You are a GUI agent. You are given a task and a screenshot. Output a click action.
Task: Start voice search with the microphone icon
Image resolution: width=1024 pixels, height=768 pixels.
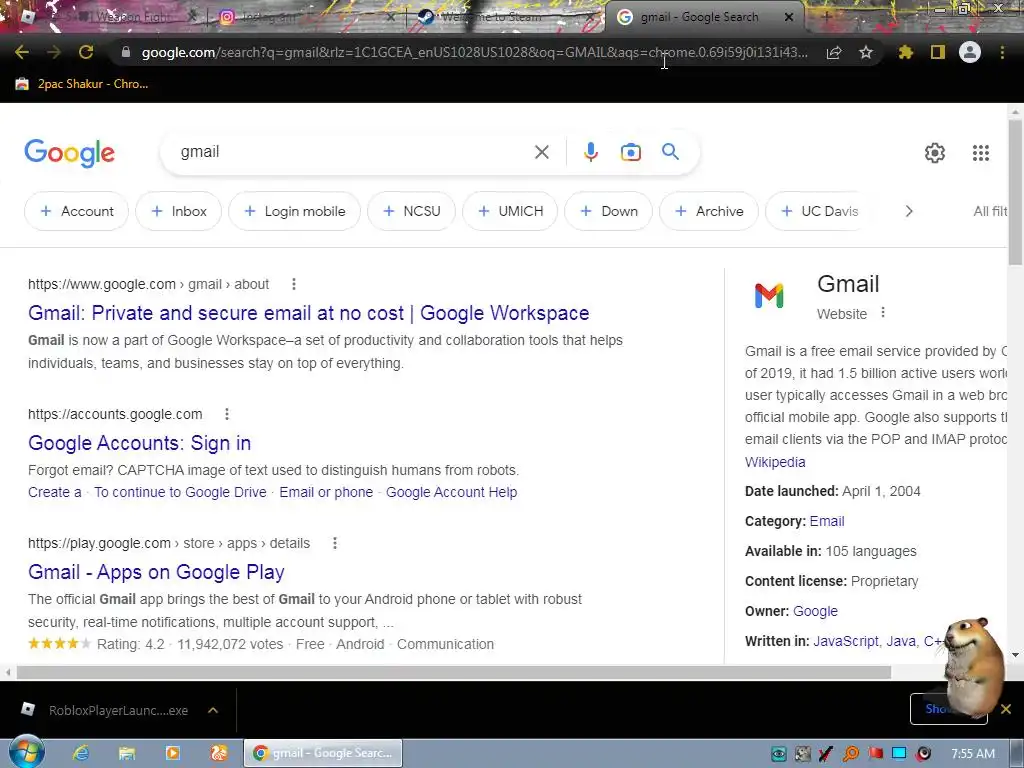590,152
